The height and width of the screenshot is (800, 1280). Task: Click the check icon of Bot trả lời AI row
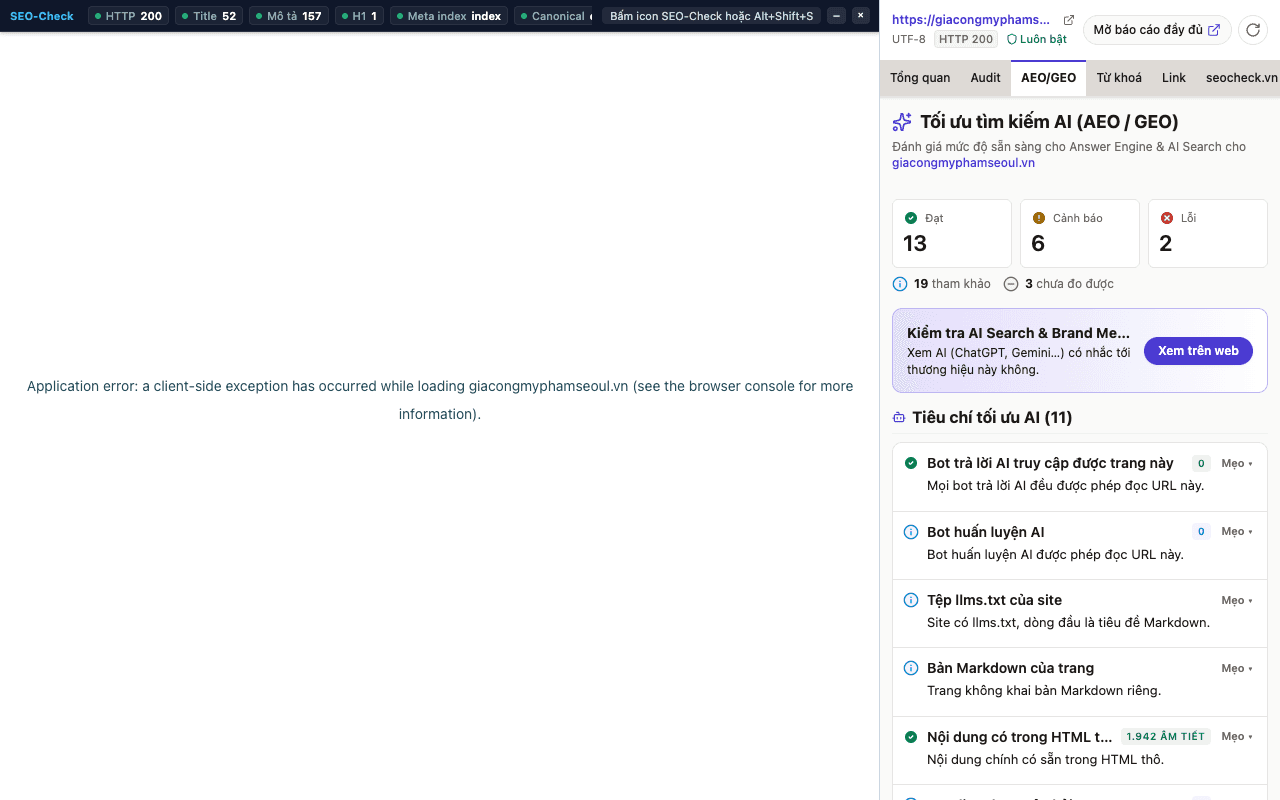[911, 463]
